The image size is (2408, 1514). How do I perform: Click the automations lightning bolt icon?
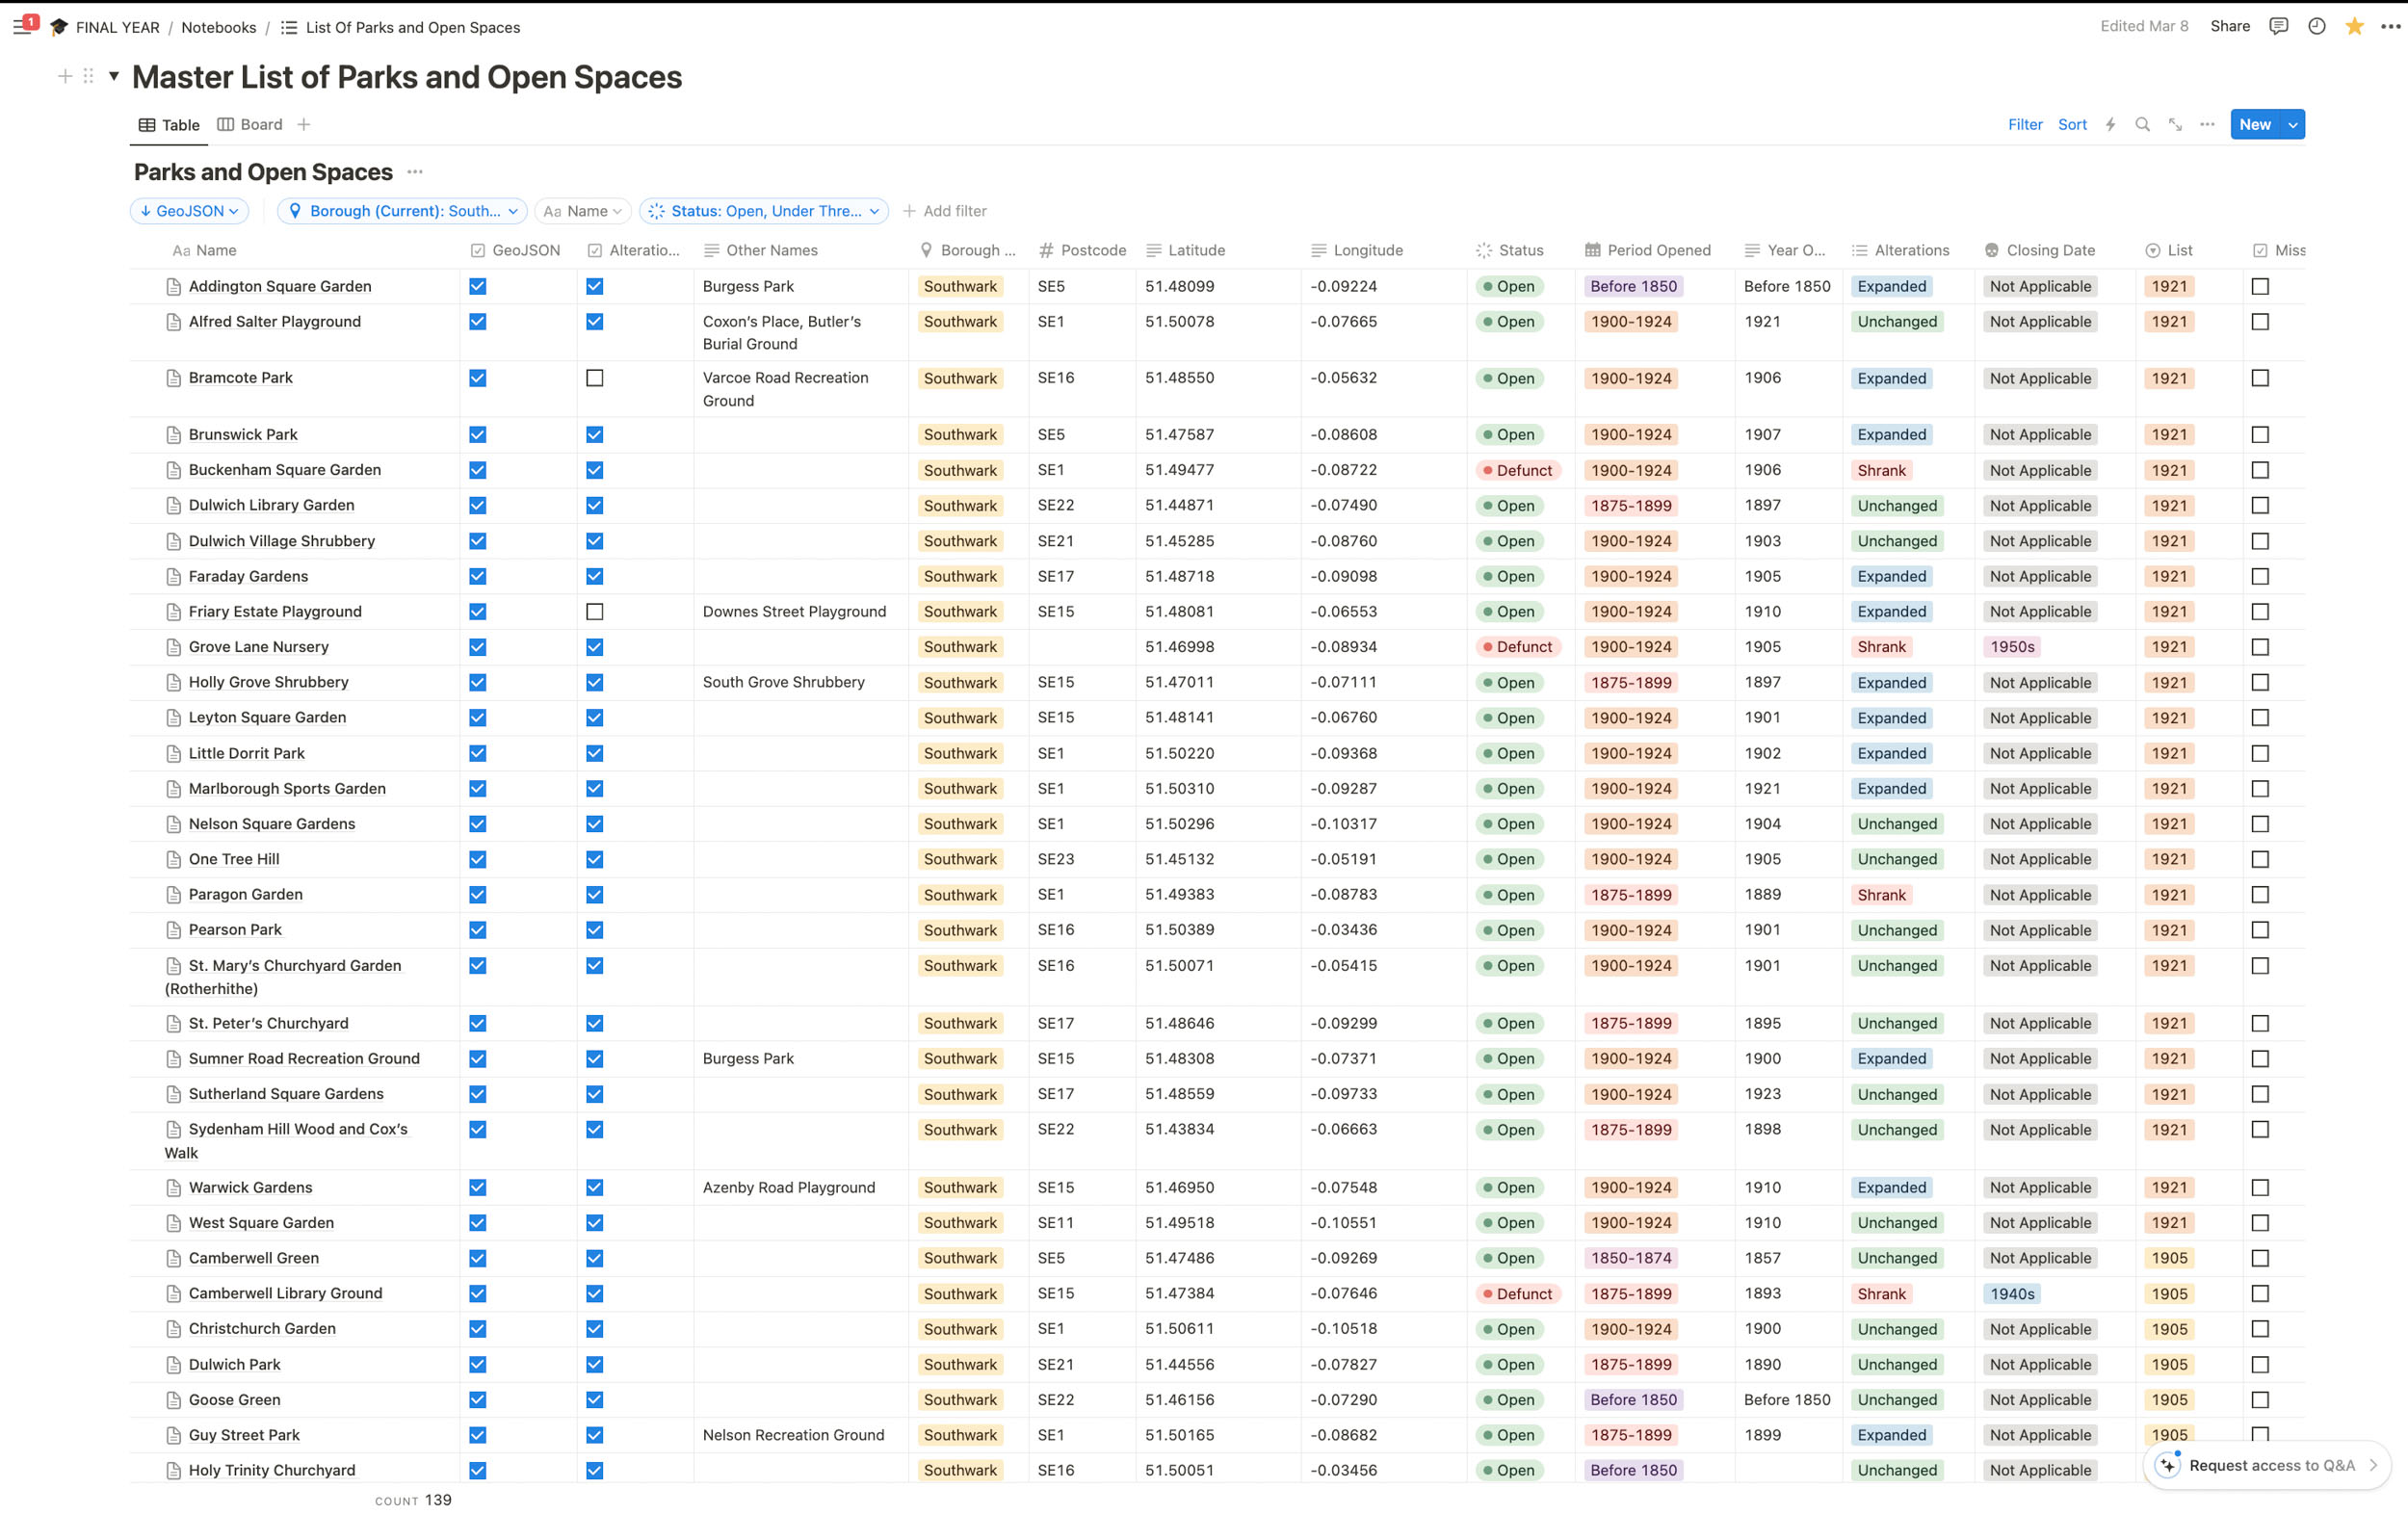pyautogui.click(x=2110, y=125)
